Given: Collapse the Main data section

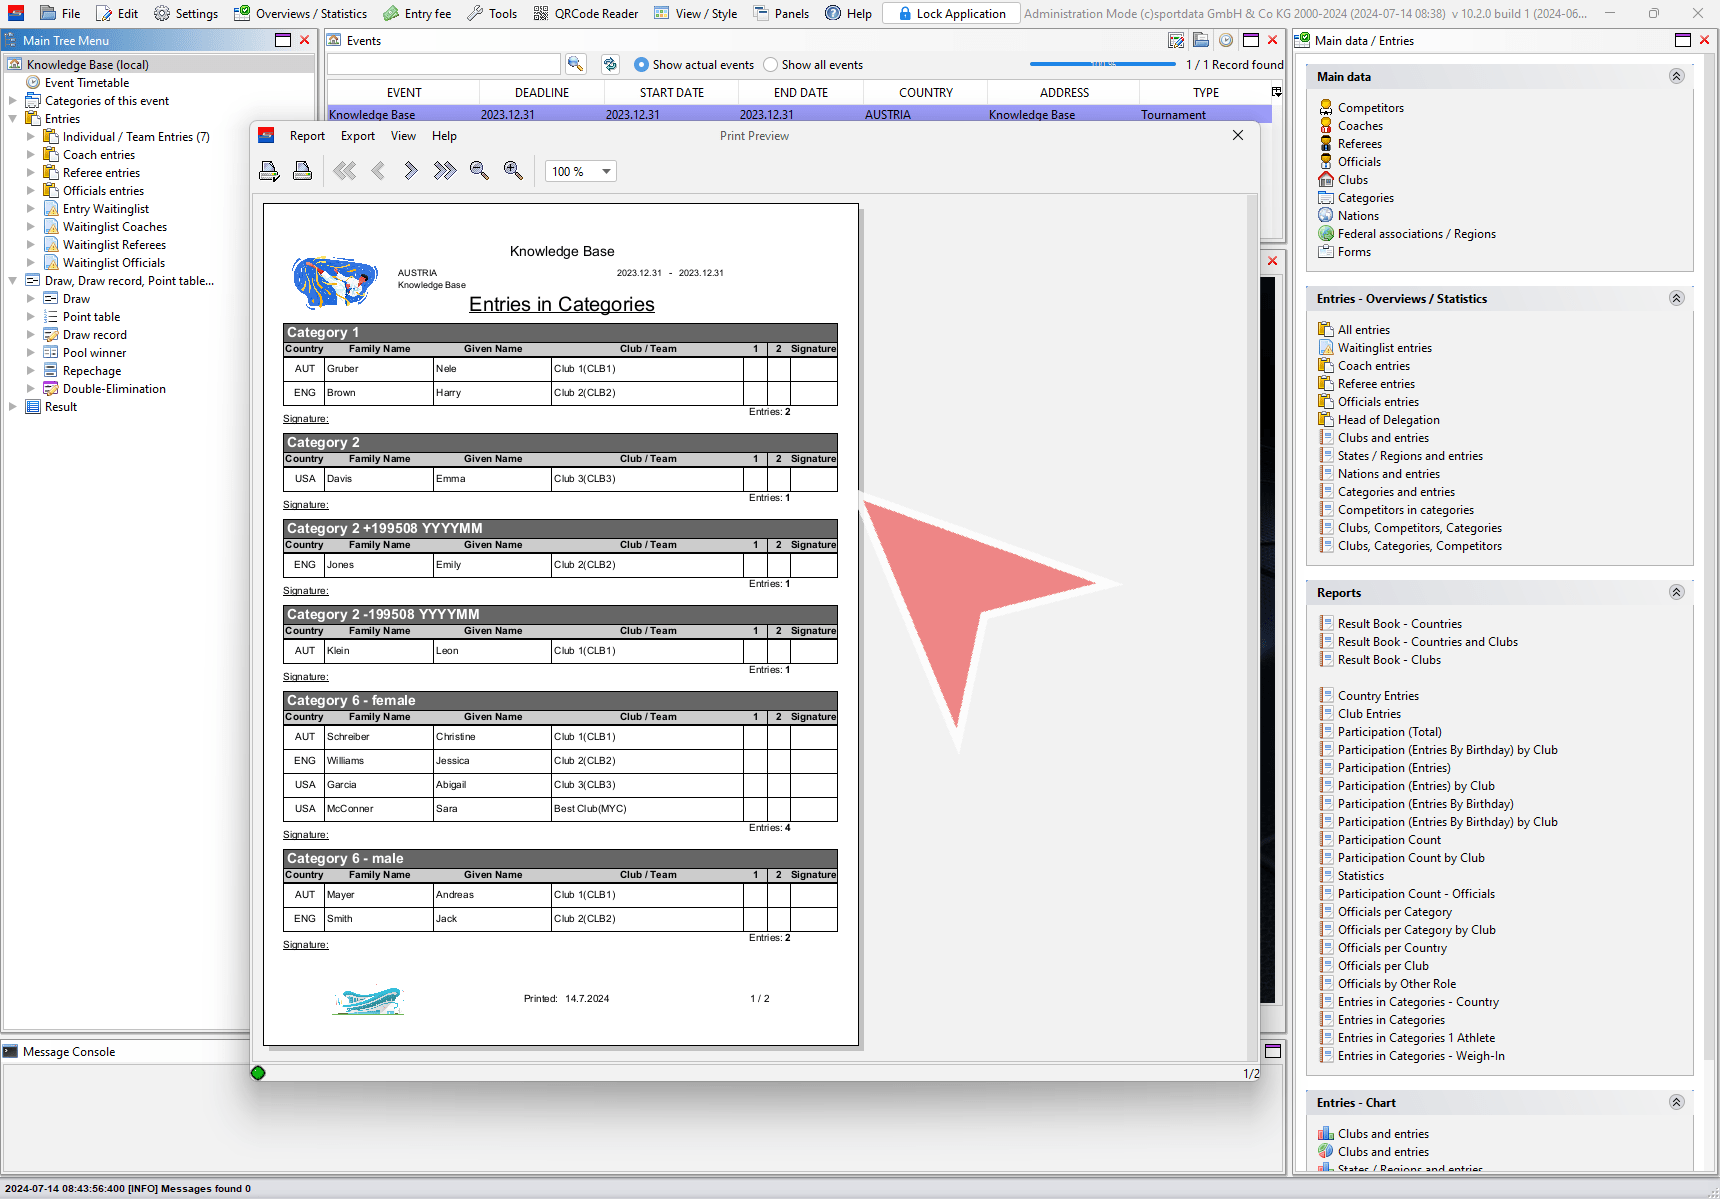Looking at the screenshot, I should point(1677,76).
